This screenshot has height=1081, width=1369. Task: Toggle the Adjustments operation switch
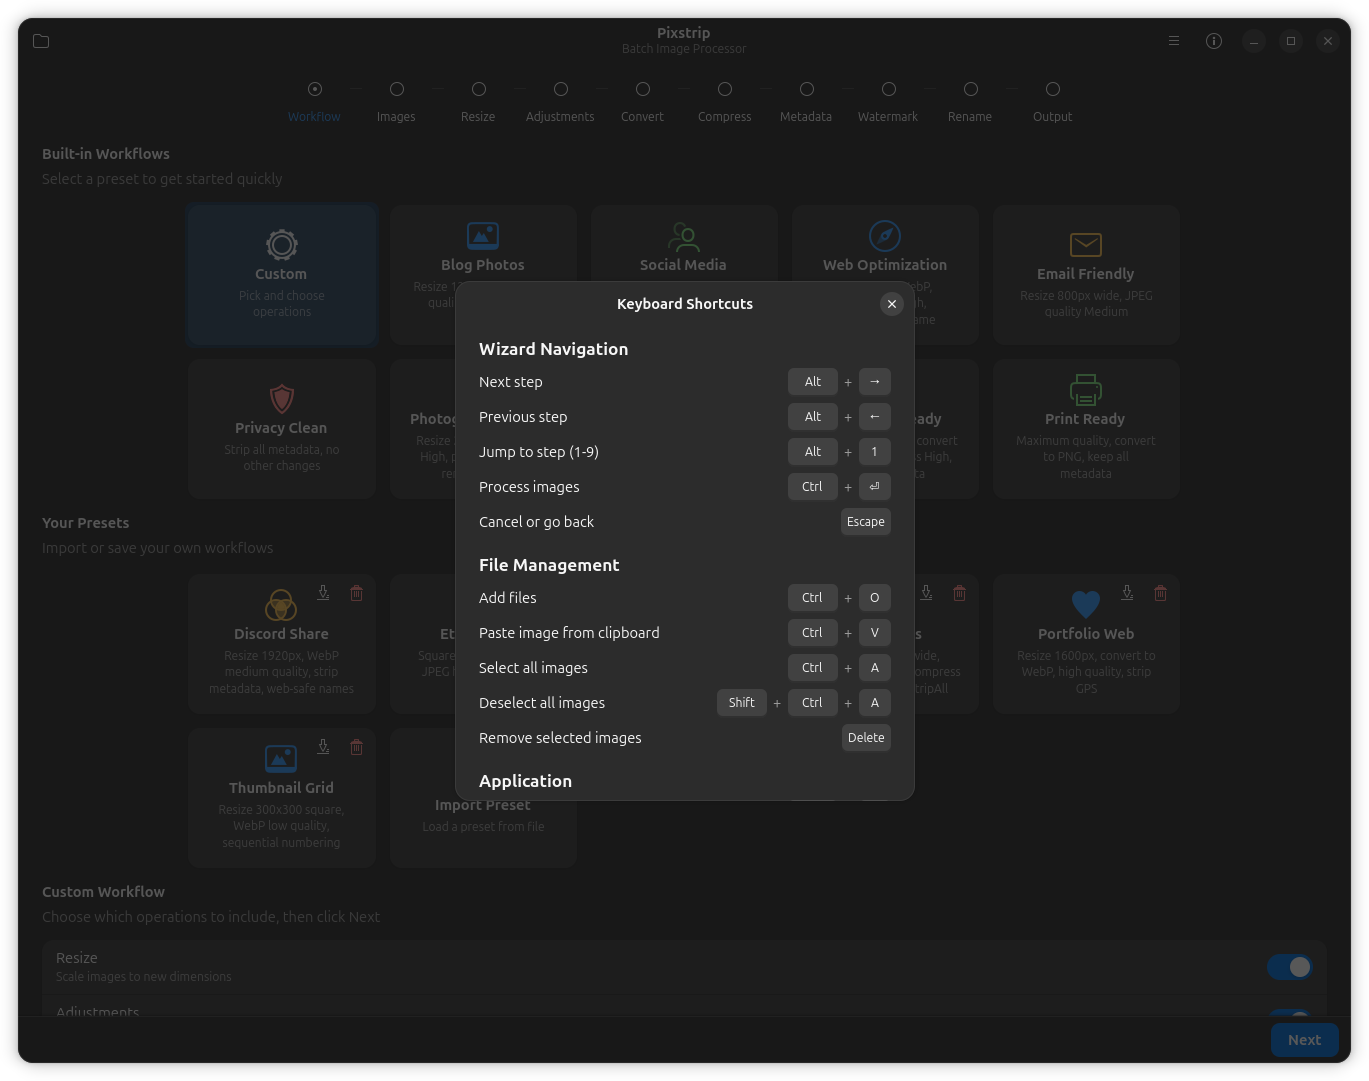coord(1289,1013)
